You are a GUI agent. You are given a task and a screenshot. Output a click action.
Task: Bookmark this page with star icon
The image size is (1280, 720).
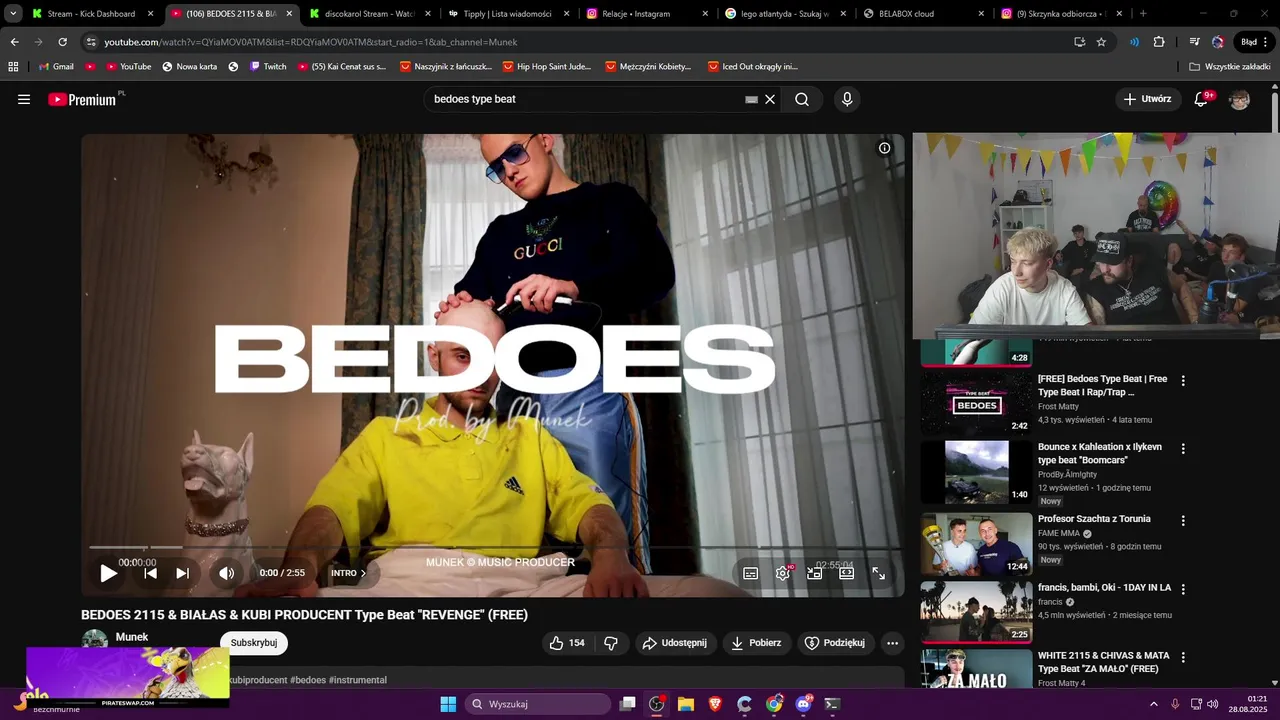click(1101, 42)
